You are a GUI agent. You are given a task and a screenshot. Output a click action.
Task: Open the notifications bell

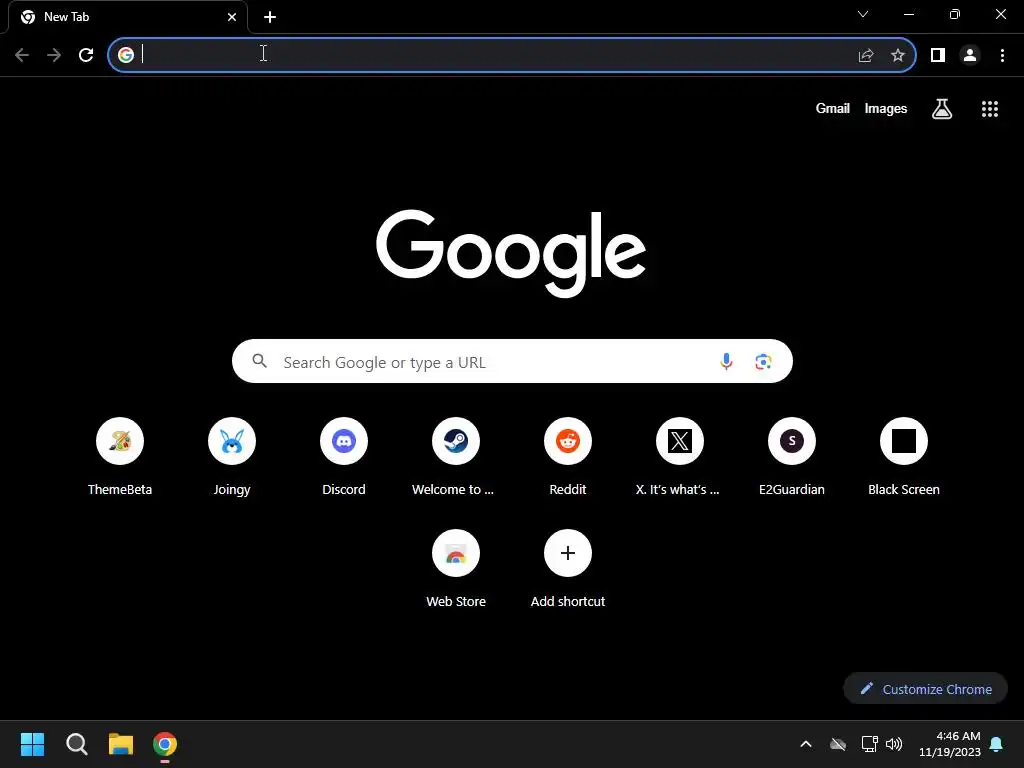(997, 744)
